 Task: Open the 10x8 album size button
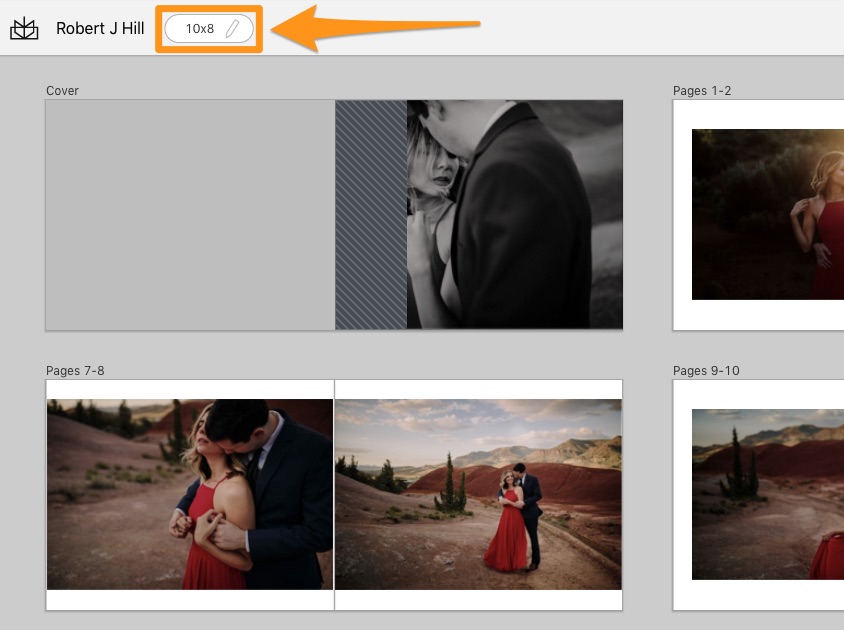coord(209,29)
